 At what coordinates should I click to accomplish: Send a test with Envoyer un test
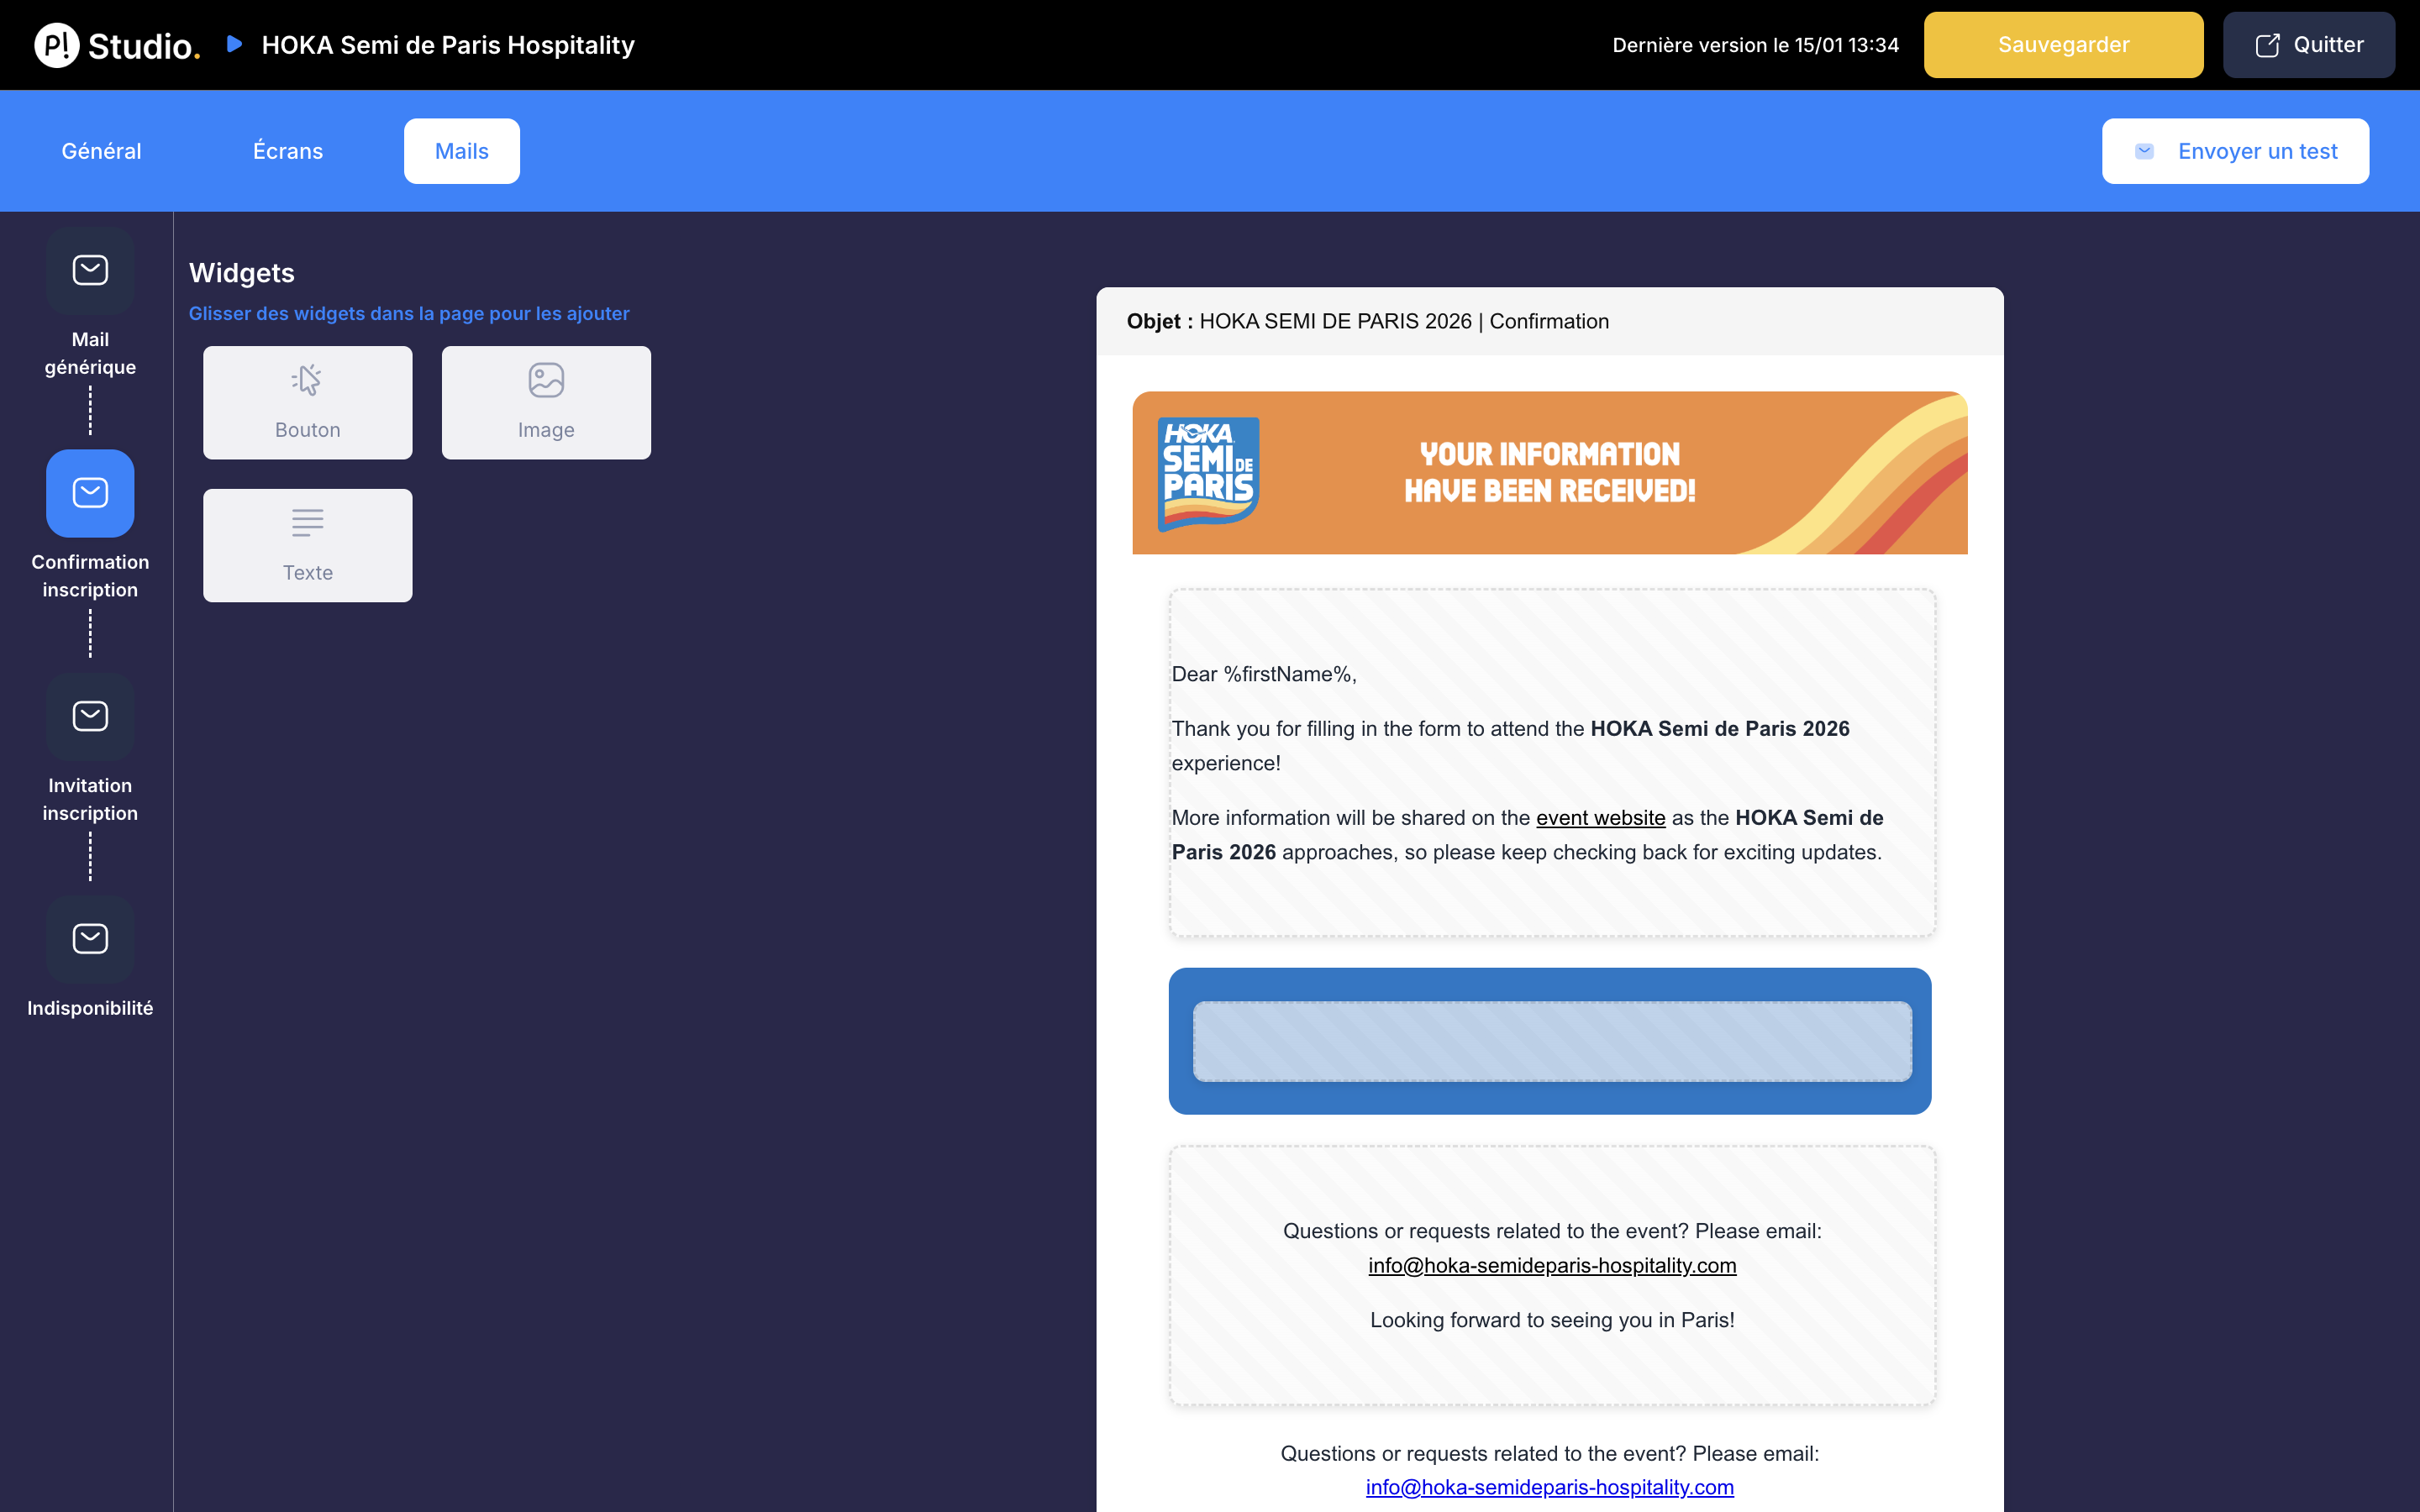click(2235, 151)
